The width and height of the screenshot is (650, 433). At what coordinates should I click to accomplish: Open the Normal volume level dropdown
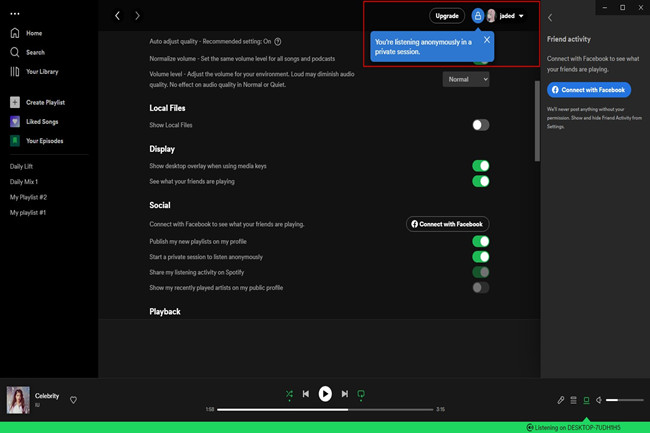click(x=465, y=79)
